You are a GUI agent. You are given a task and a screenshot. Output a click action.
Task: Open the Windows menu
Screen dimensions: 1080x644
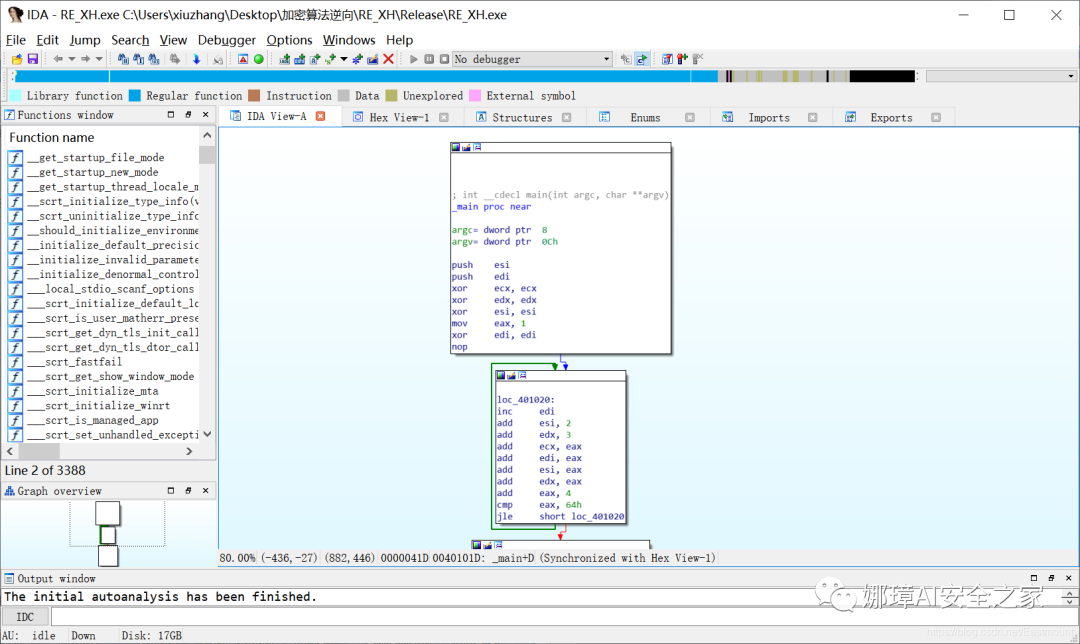click(349, 40)
